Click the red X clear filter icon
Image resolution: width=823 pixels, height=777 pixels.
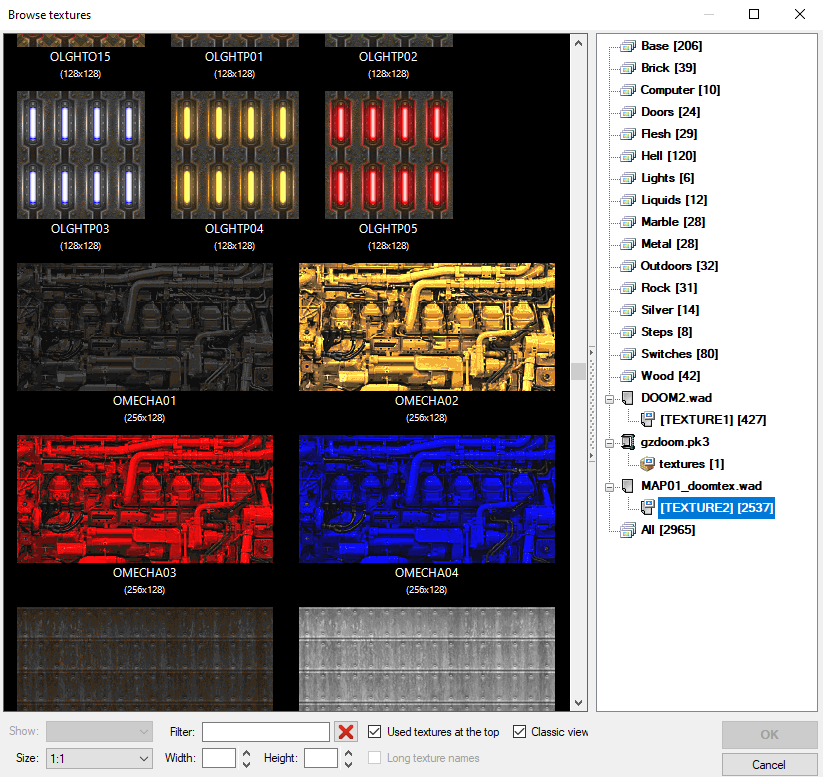coord(346,732)
